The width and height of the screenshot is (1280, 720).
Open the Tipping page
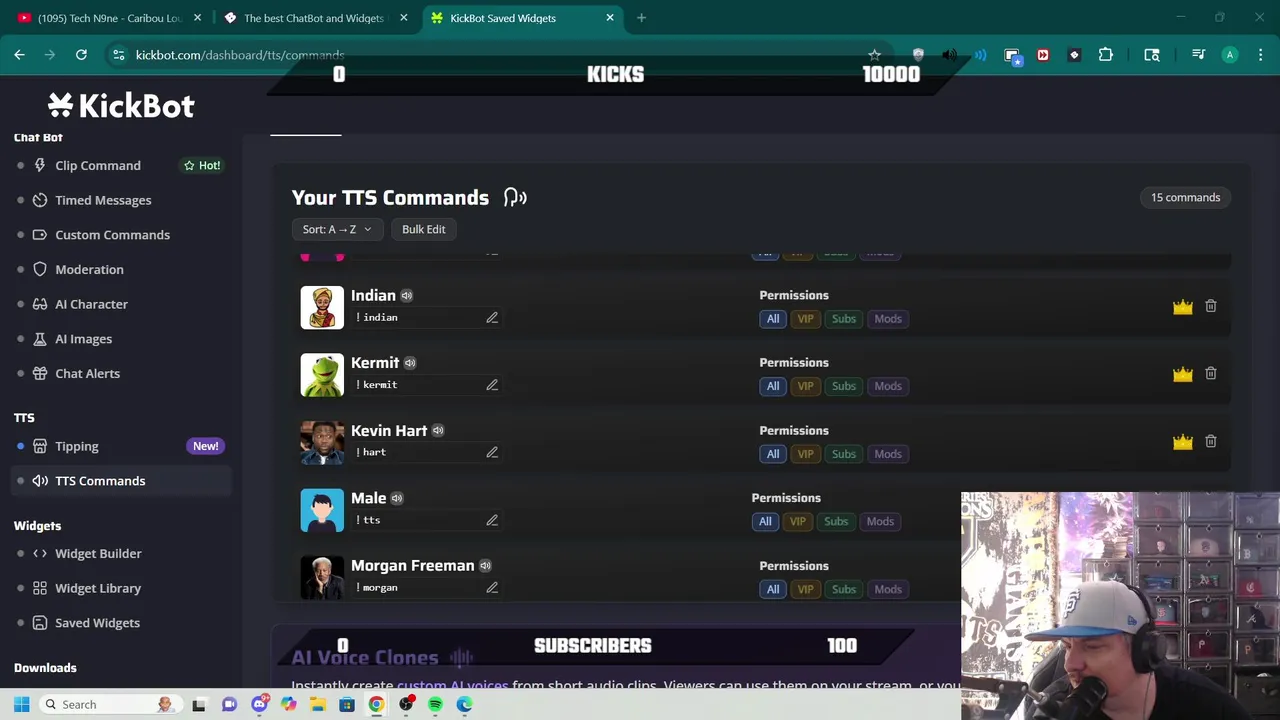(x=76, y=446)
